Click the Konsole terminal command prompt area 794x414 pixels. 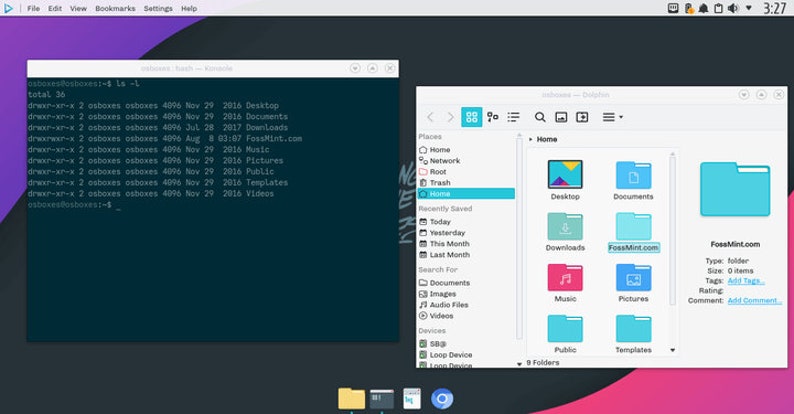point(213,209)
